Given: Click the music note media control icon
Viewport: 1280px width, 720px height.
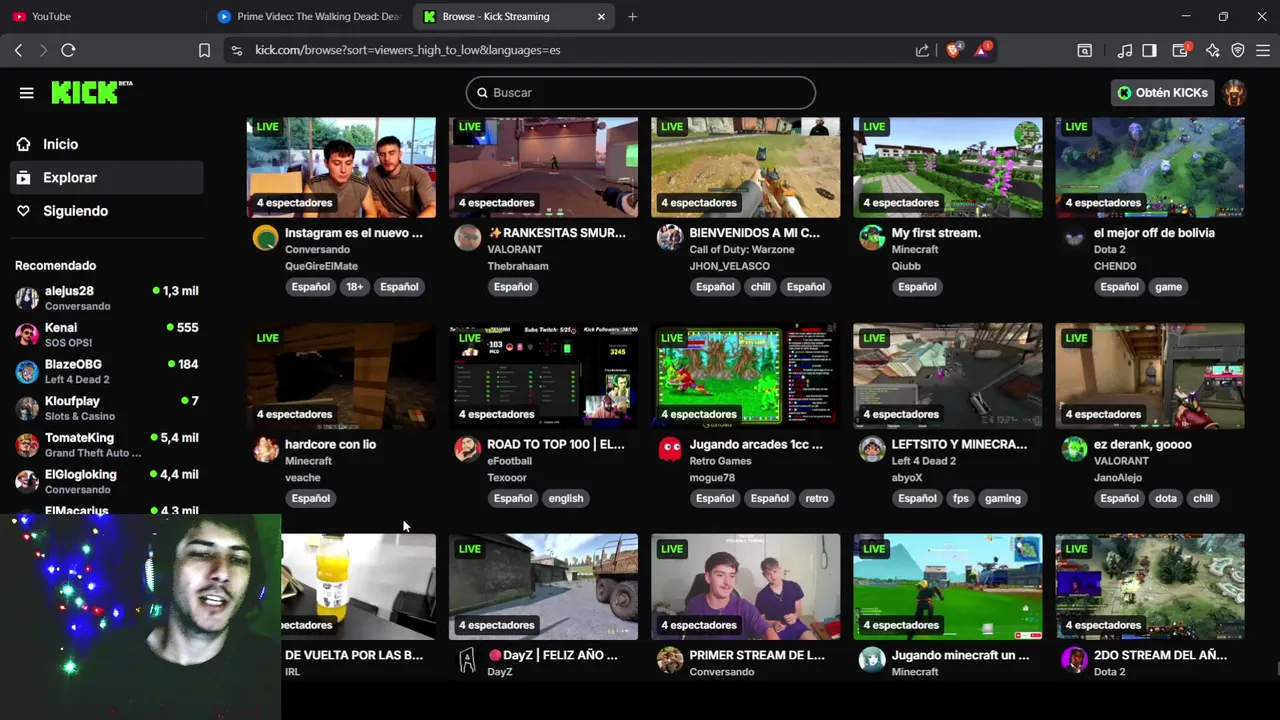Looking at the screenshot, I should pos(1125,50).
